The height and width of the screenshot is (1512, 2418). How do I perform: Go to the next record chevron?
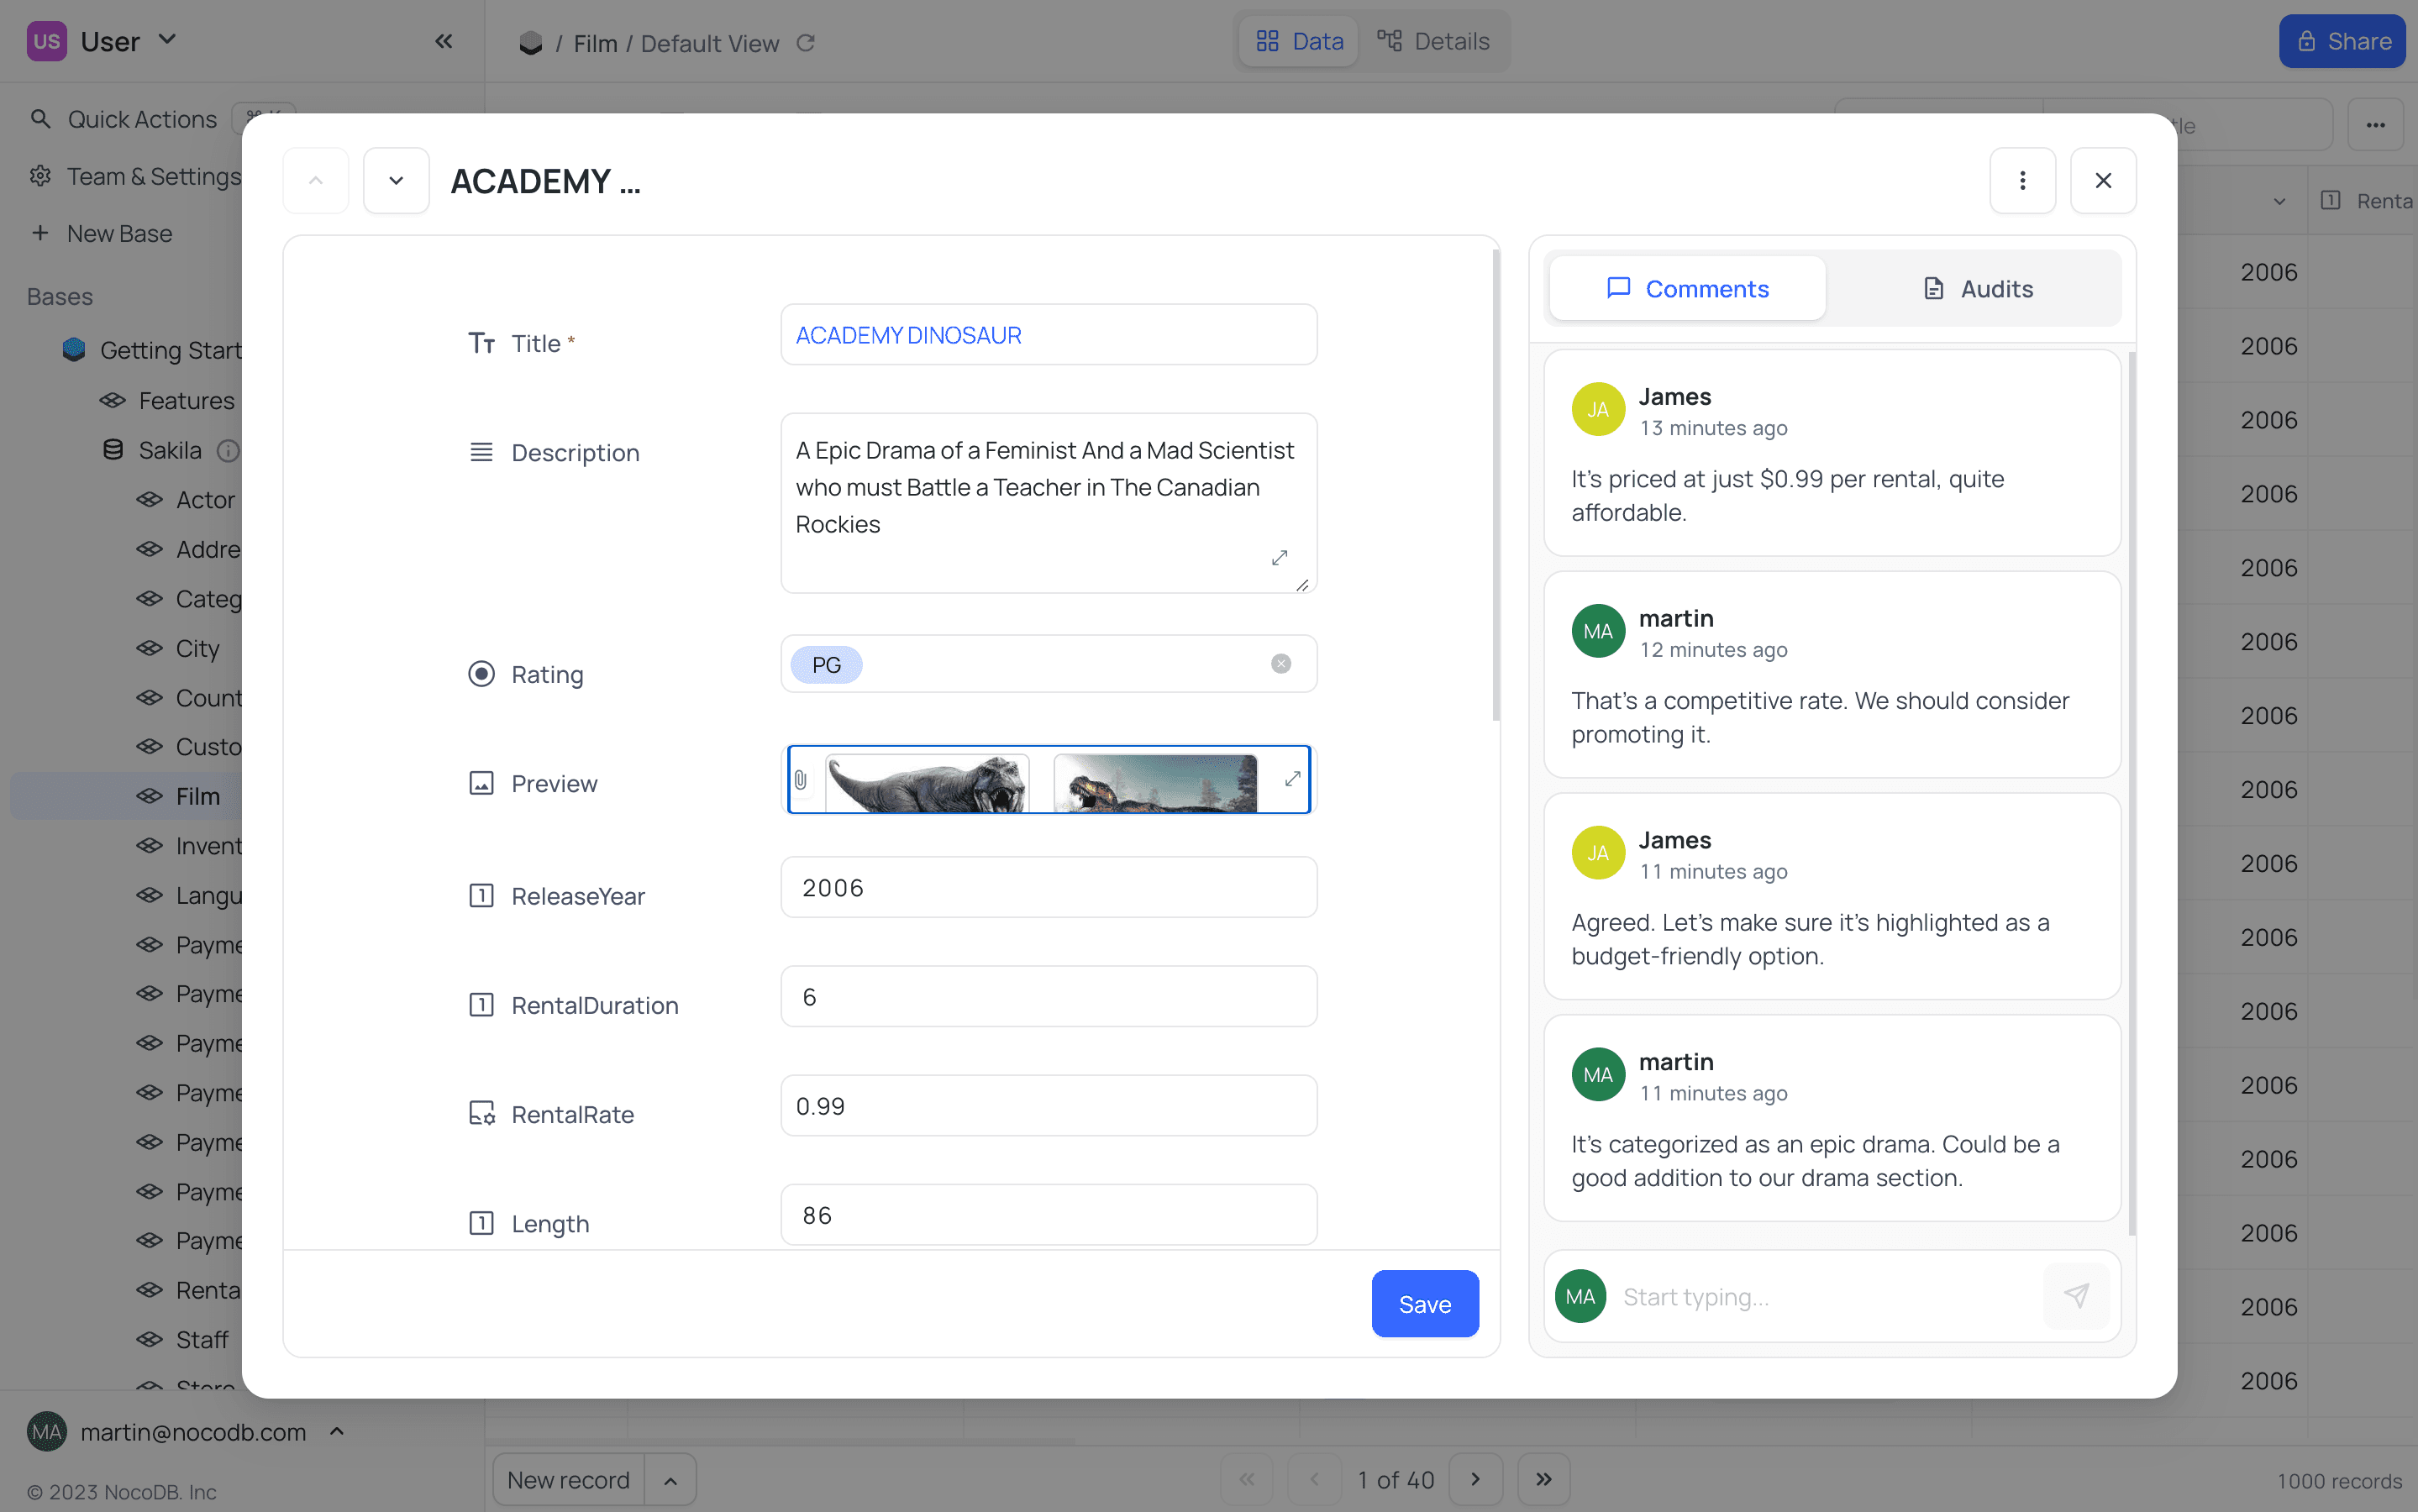tap(396, 181)
